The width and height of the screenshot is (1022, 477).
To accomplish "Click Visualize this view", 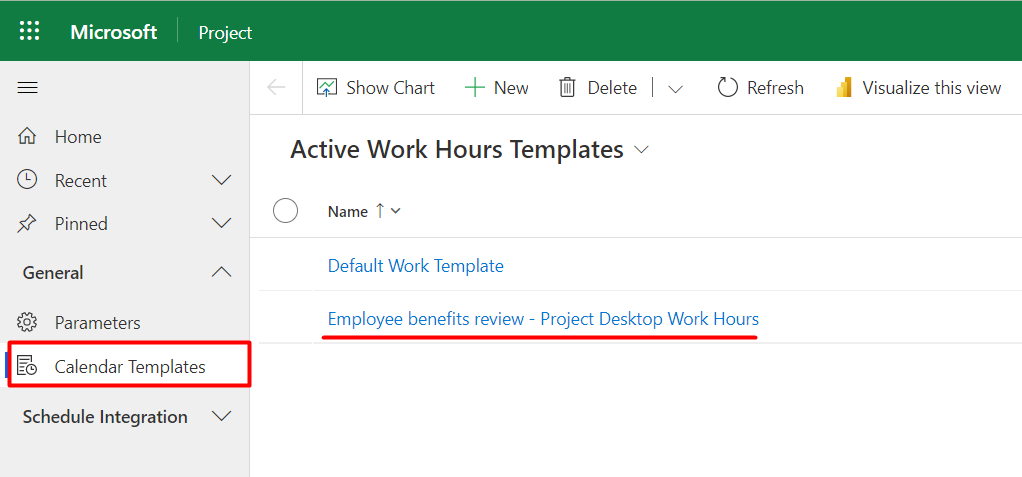I will point(931,88).
